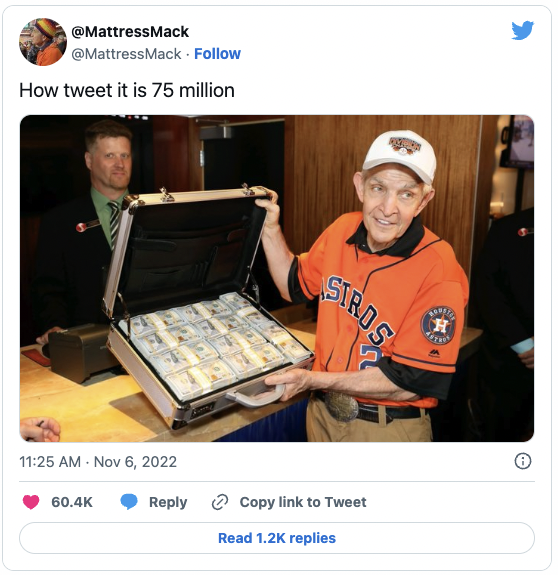
Task: Select Copy link to Tweet text
Action: pyautogui.click(x=303, y=502)
